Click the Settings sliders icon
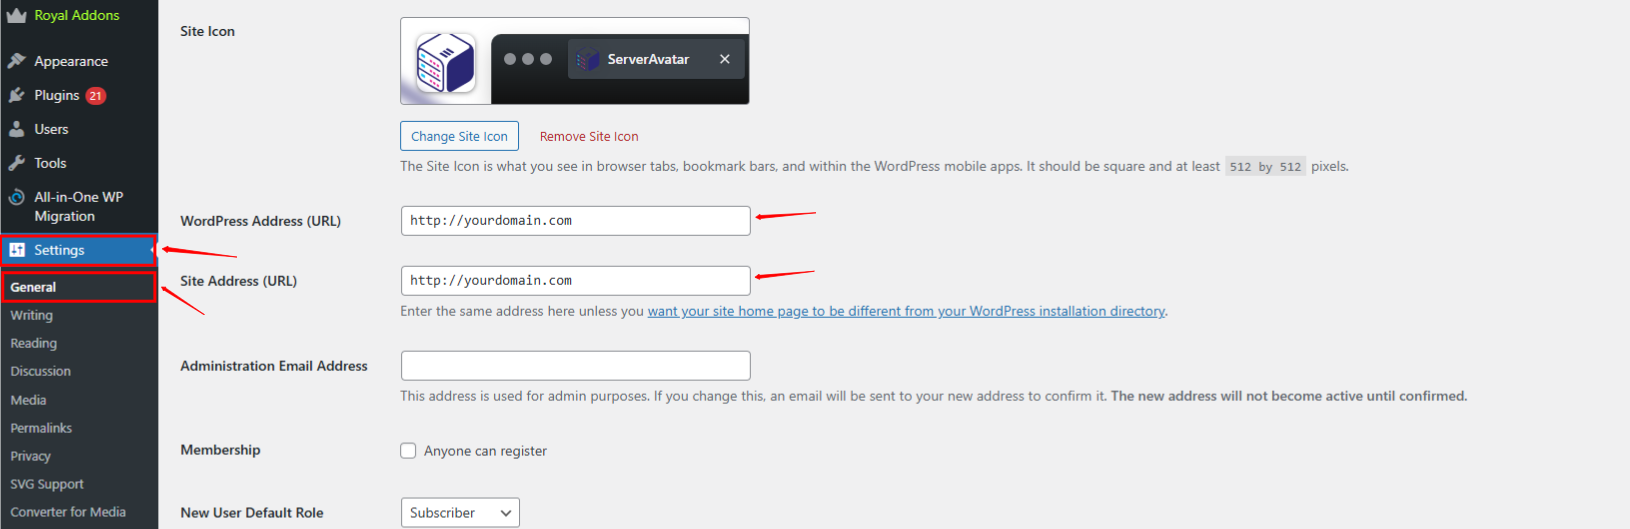Viewport: 1630px width, 529px height. (17, 250)
